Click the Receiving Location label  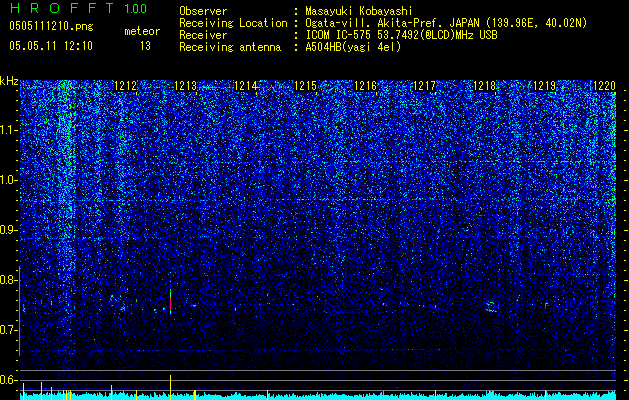click(x=233, y=23)
